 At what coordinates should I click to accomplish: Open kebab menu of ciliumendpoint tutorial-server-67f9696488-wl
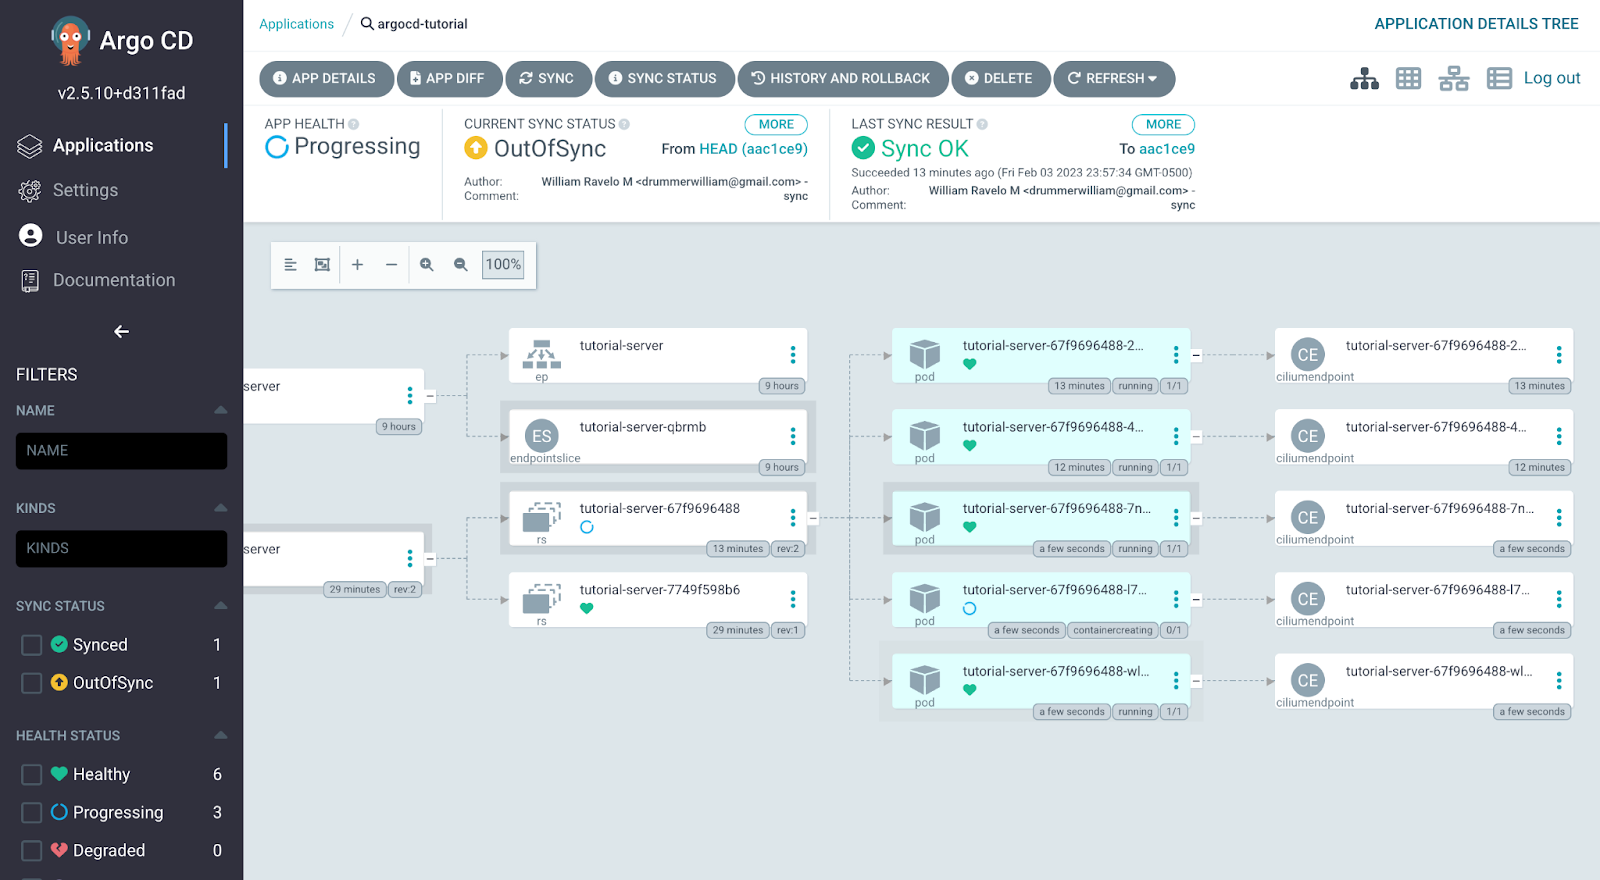(x=1559, y=681)
